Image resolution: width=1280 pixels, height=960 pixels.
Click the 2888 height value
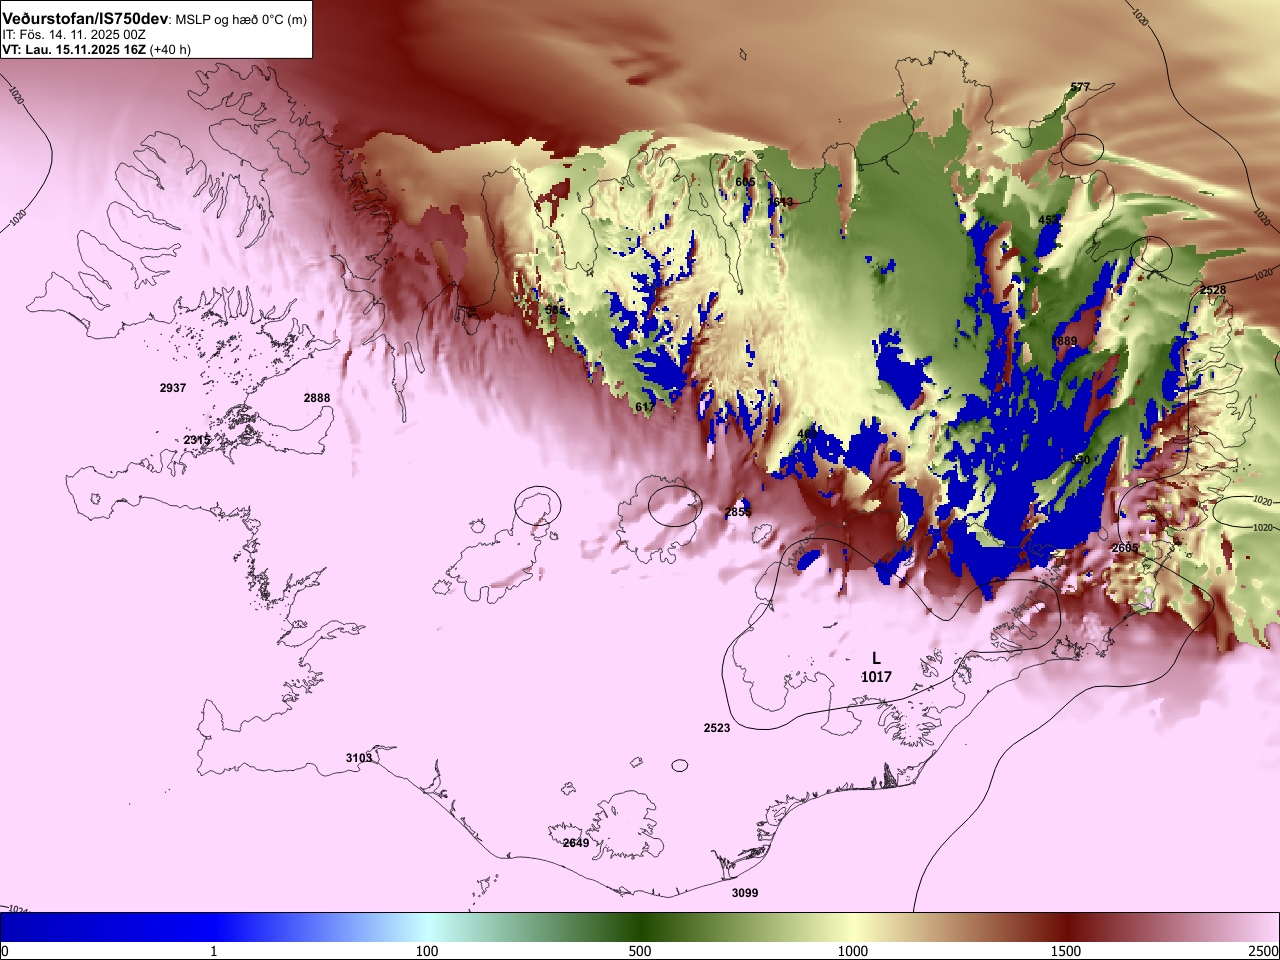[x=317, y=398]
